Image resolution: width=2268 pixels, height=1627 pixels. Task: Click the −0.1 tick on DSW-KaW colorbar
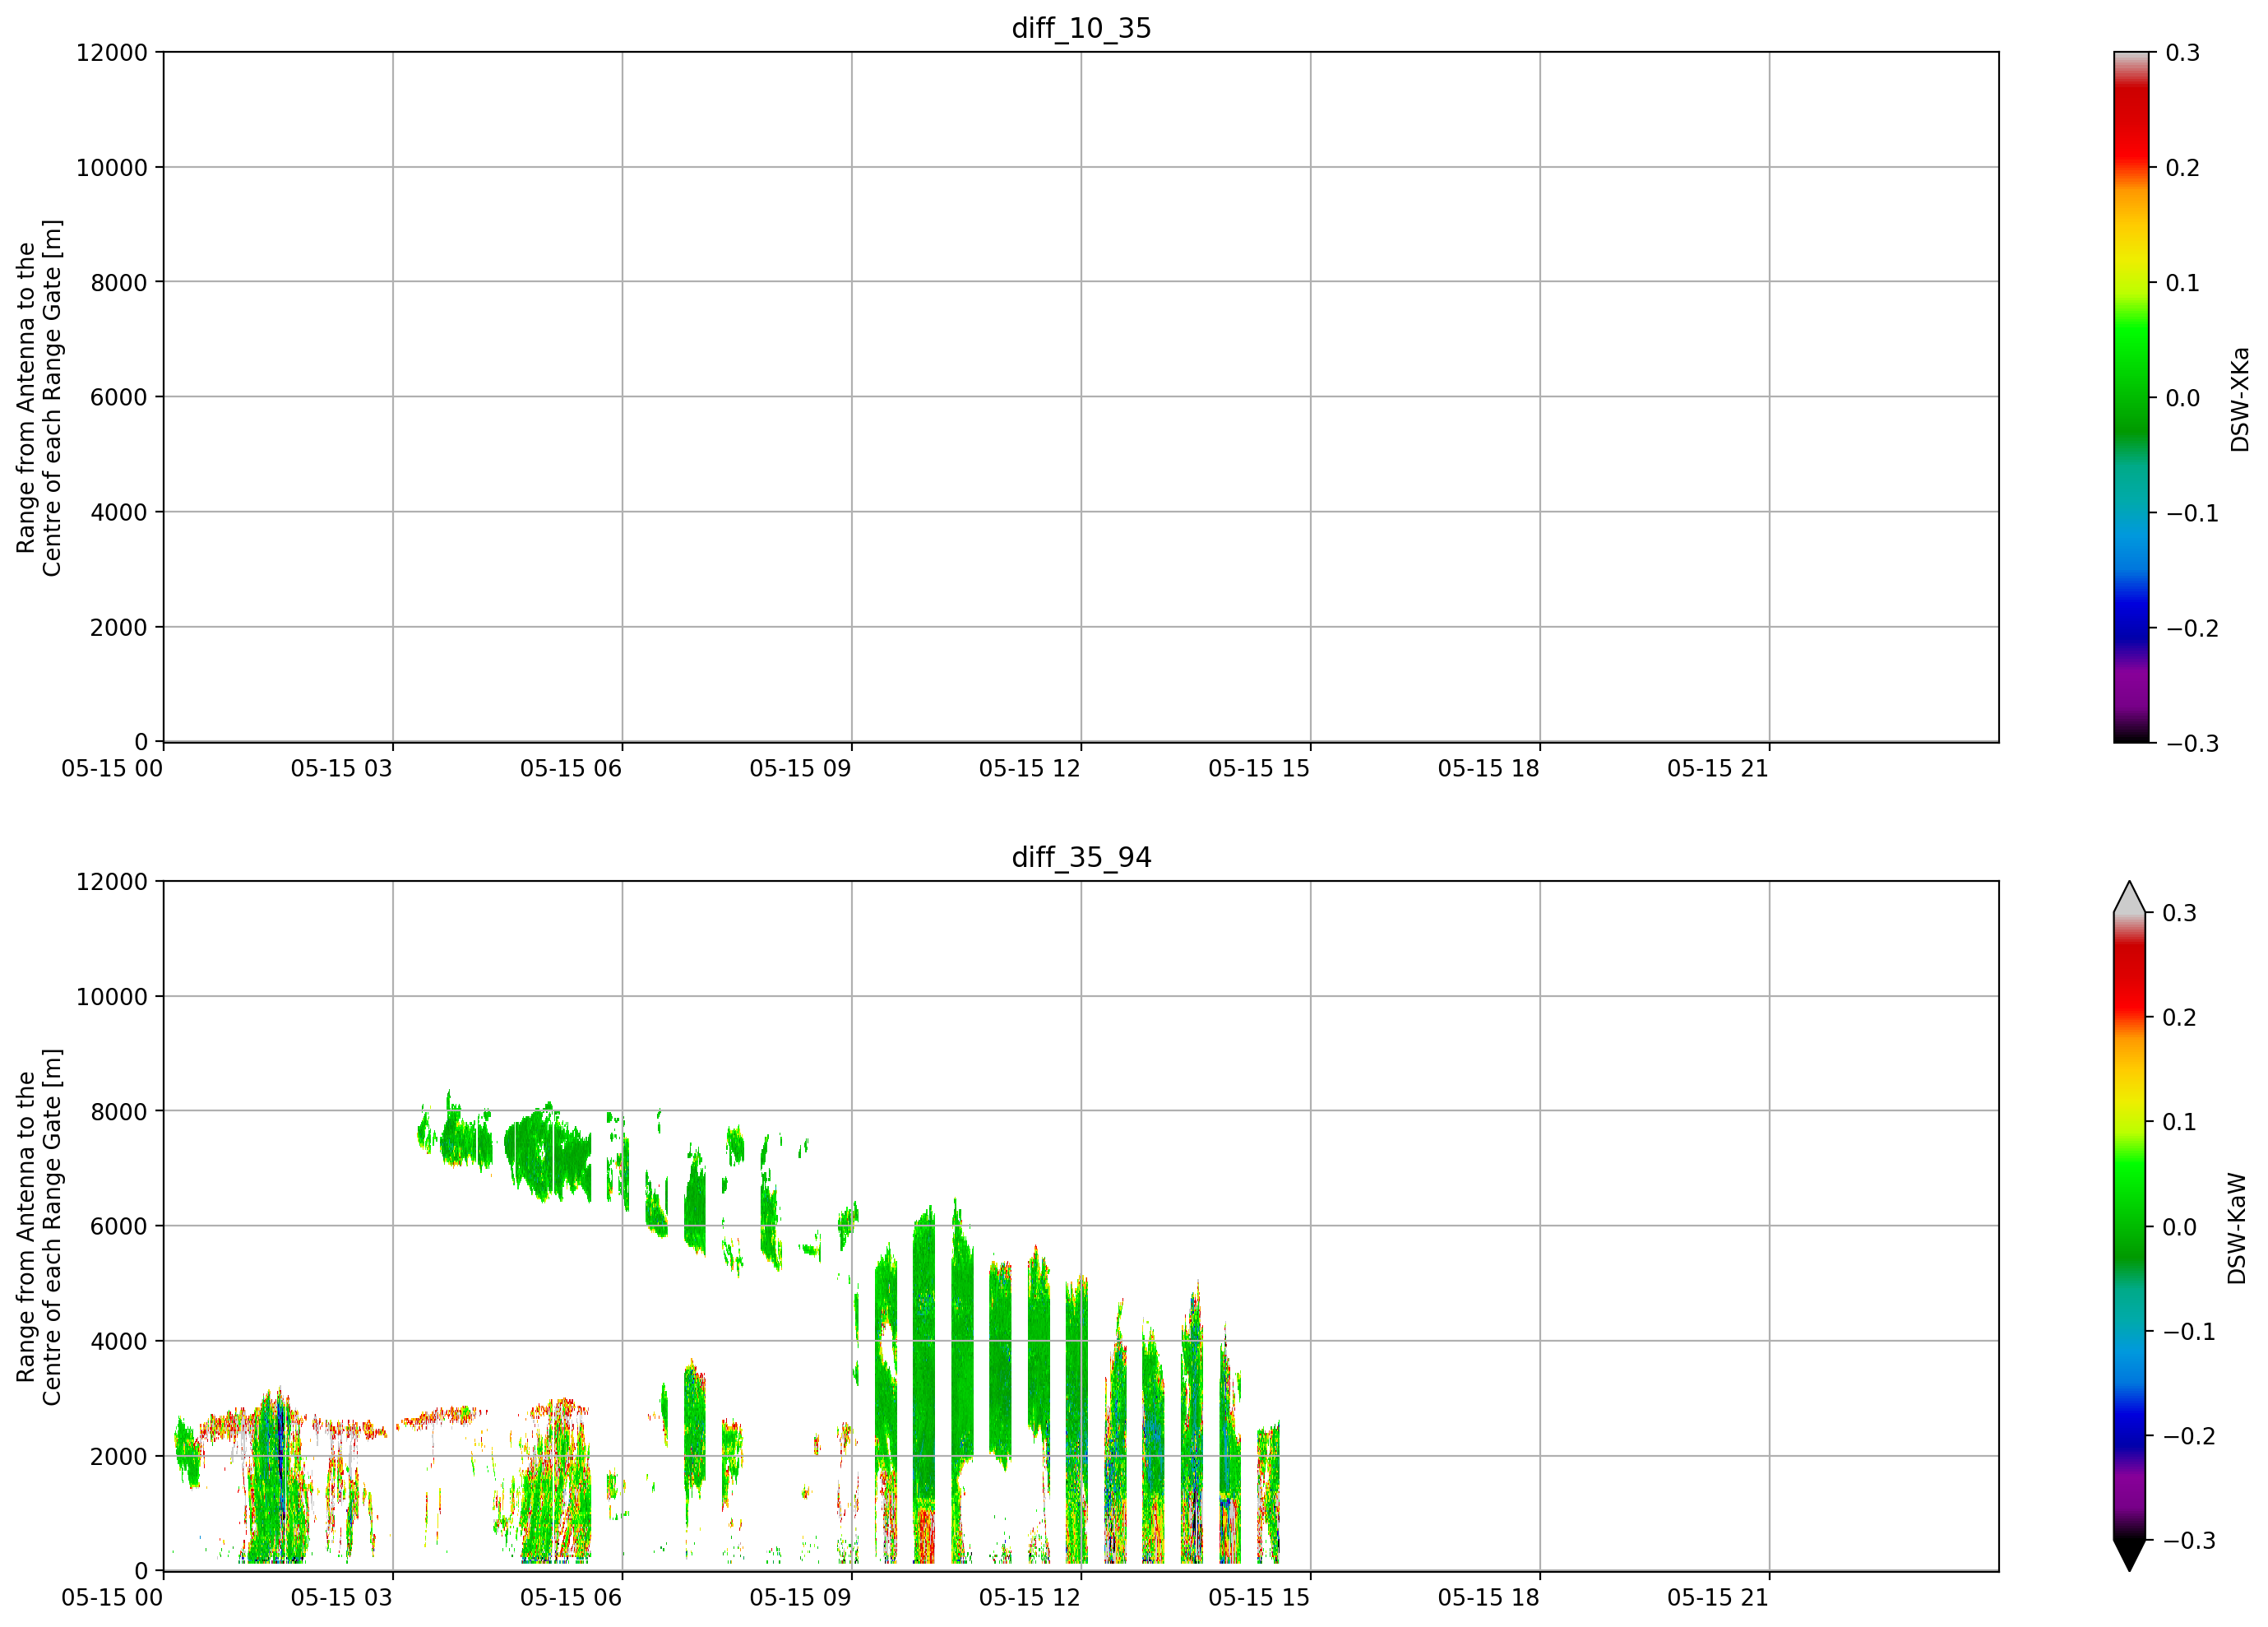[x=2189, y=1331]
